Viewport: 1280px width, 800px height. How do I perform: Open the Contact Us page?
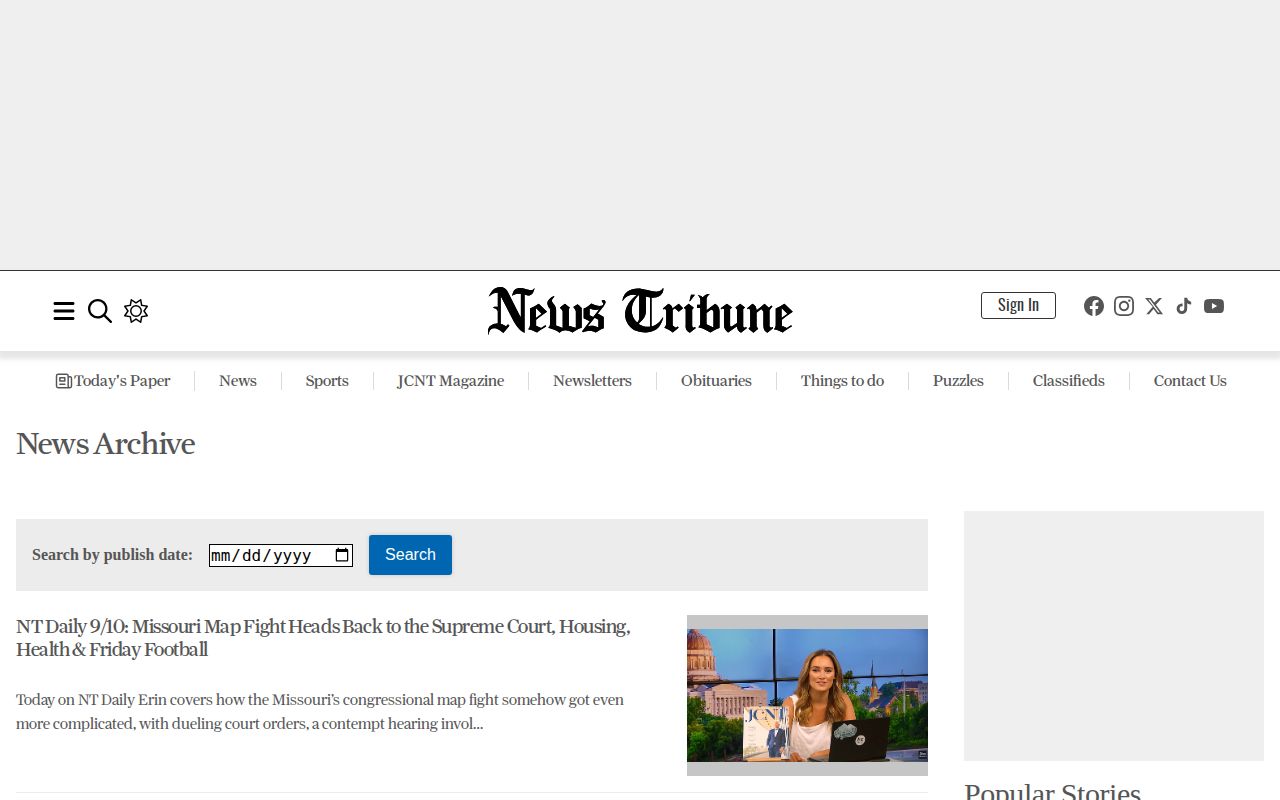pos(1190,381)
